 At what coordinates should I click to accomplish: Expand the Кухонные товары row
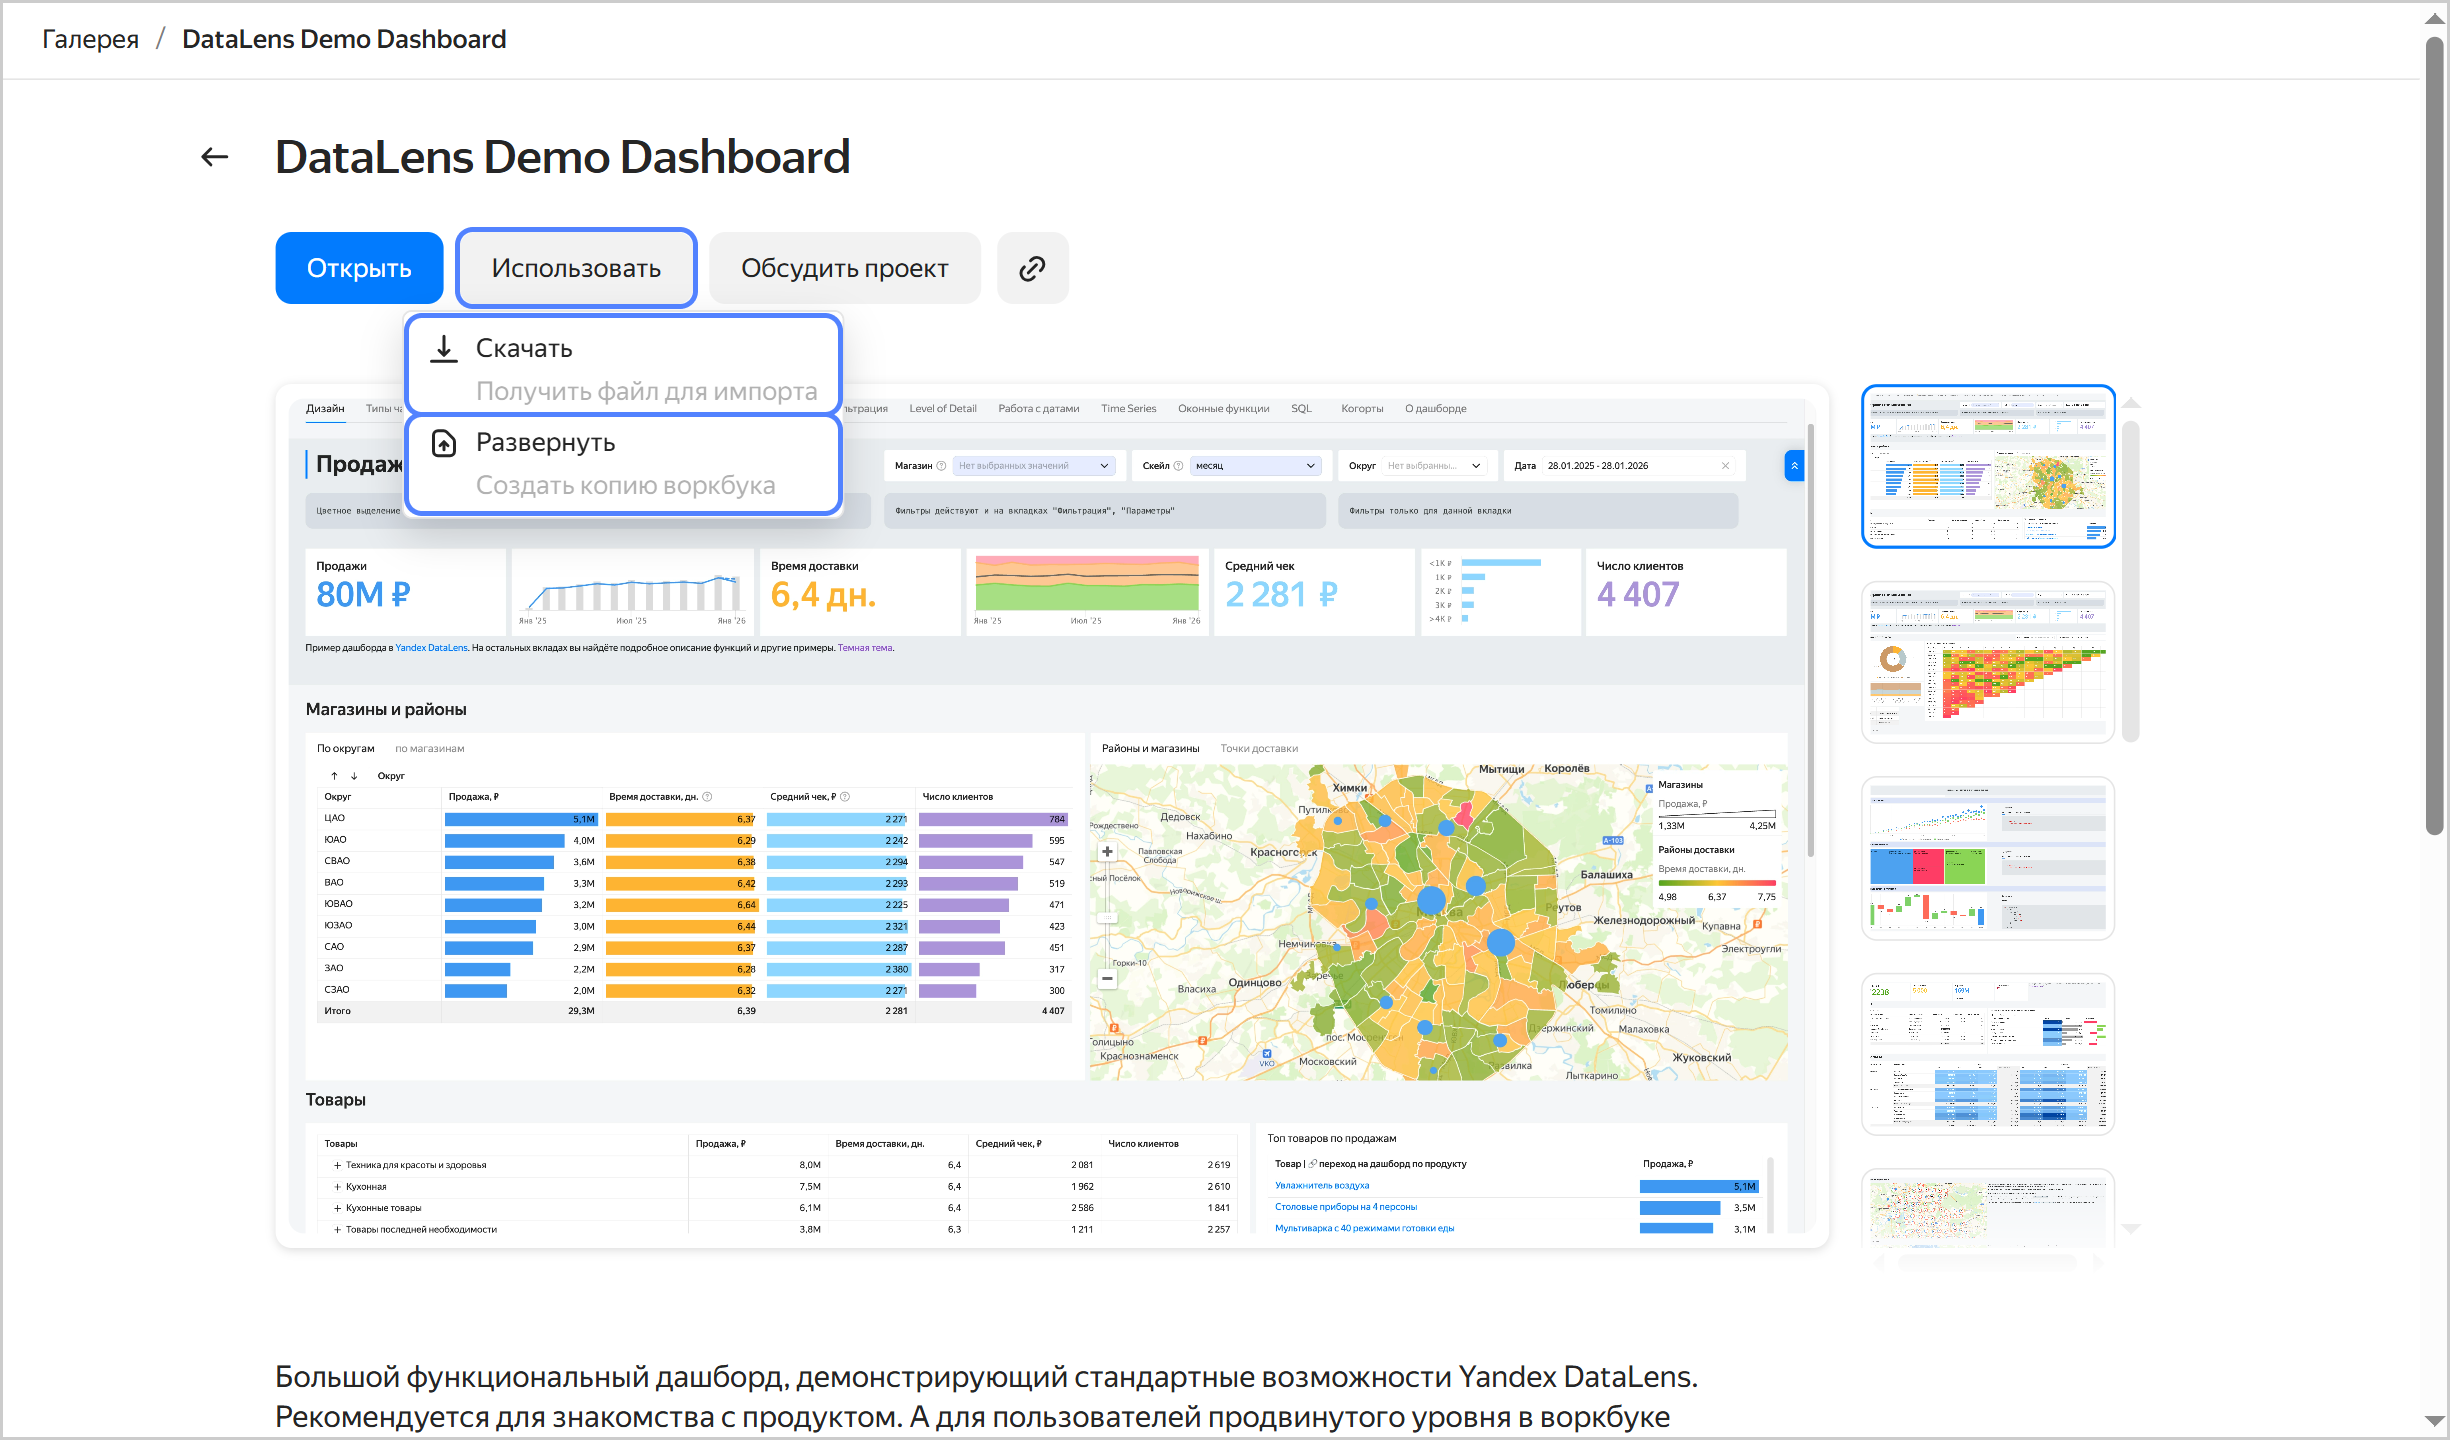[338, 1208]
